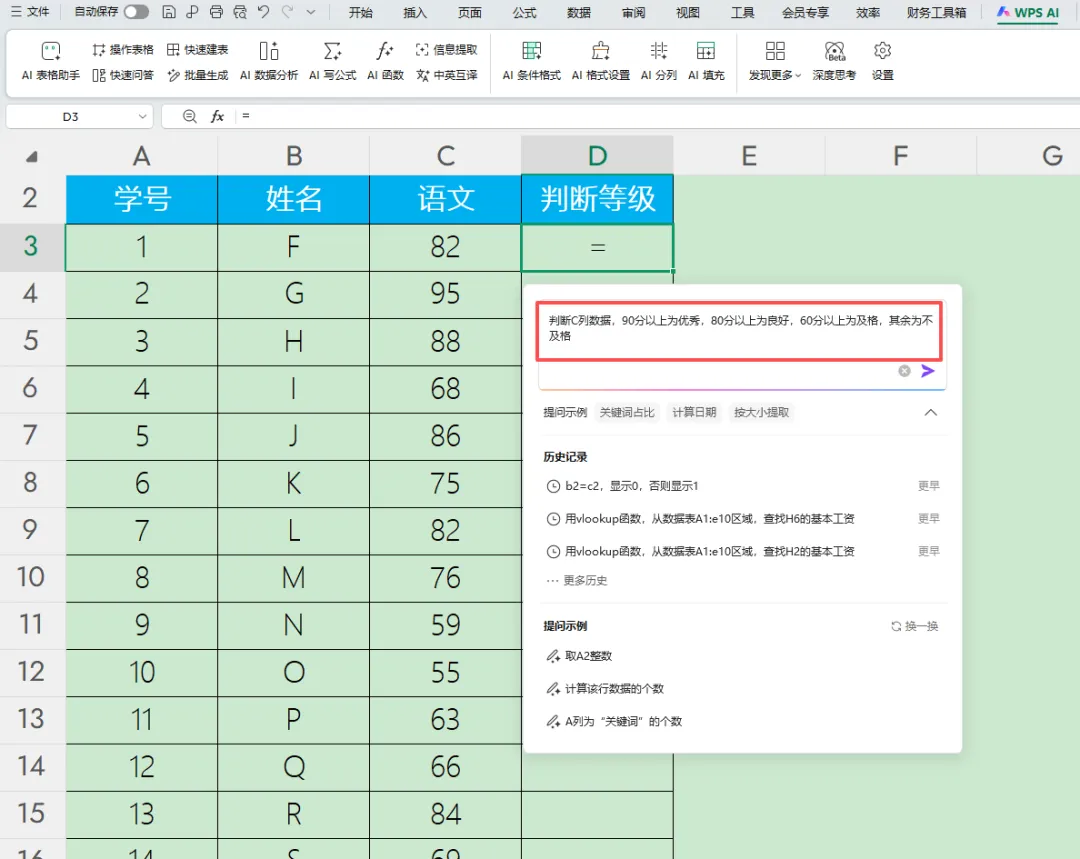
Task: Open AI 表格助手
Action: [50, 61]
